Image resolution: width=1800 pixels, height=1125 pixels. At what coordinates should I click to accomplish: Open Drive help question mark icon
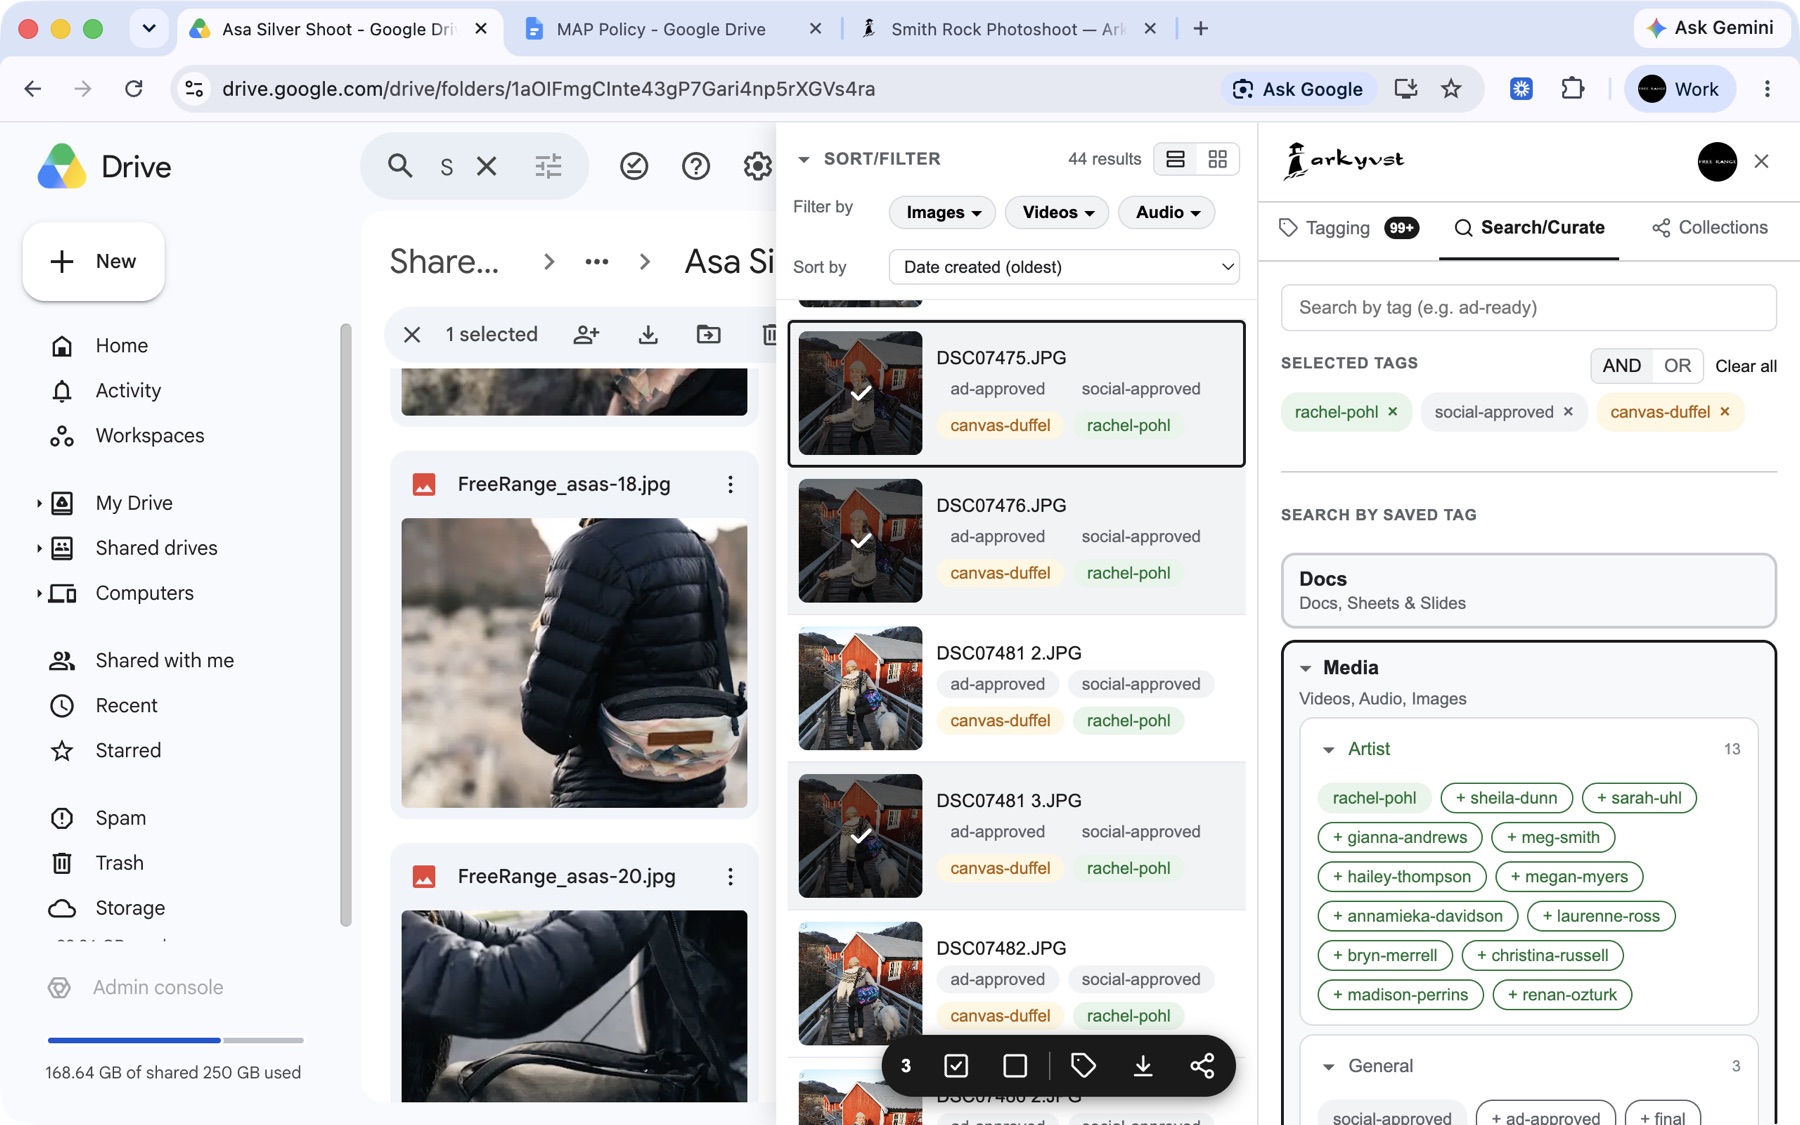[x=696, y=166]
